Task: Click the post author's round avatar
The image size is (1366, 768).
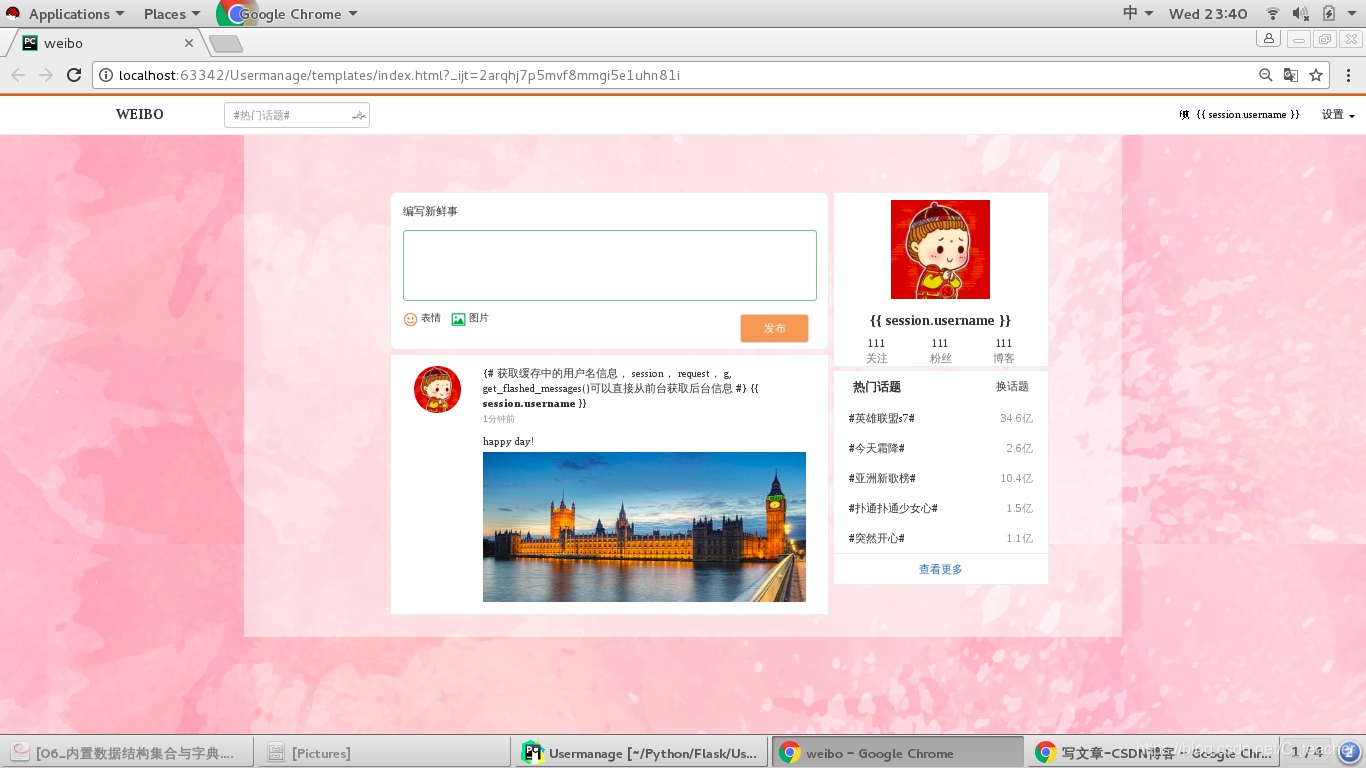Action: pyautogui.click(x=437, y=389)
